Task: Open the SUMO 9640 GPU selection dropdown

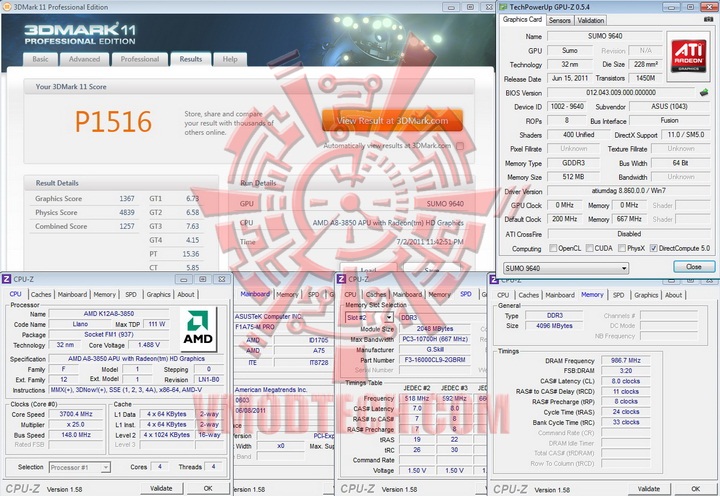Action: [566, 268]
